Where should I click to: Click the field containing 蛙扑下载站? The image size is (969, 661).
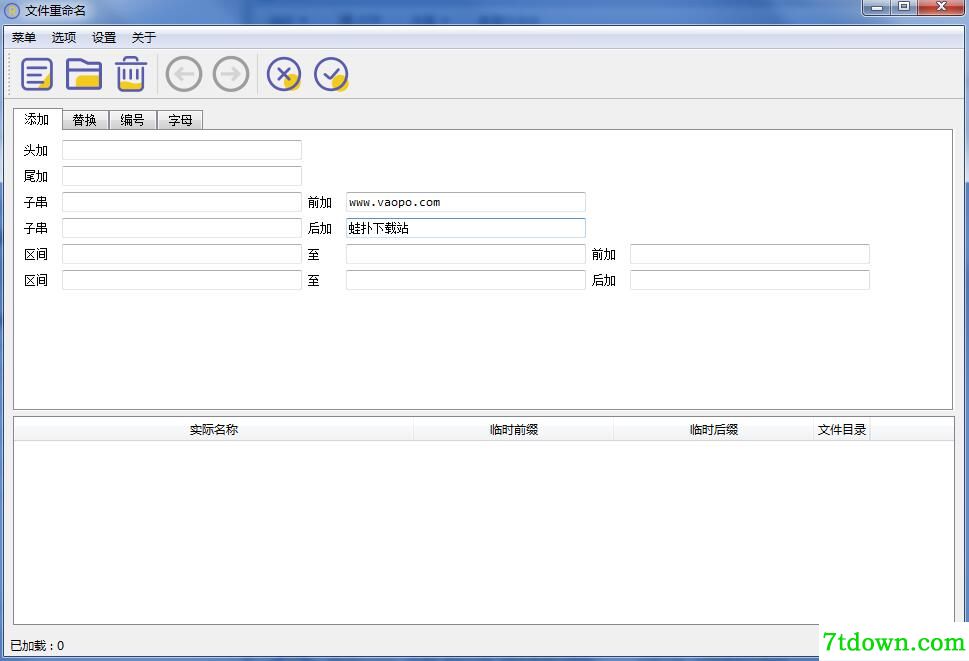coord(465,228)
